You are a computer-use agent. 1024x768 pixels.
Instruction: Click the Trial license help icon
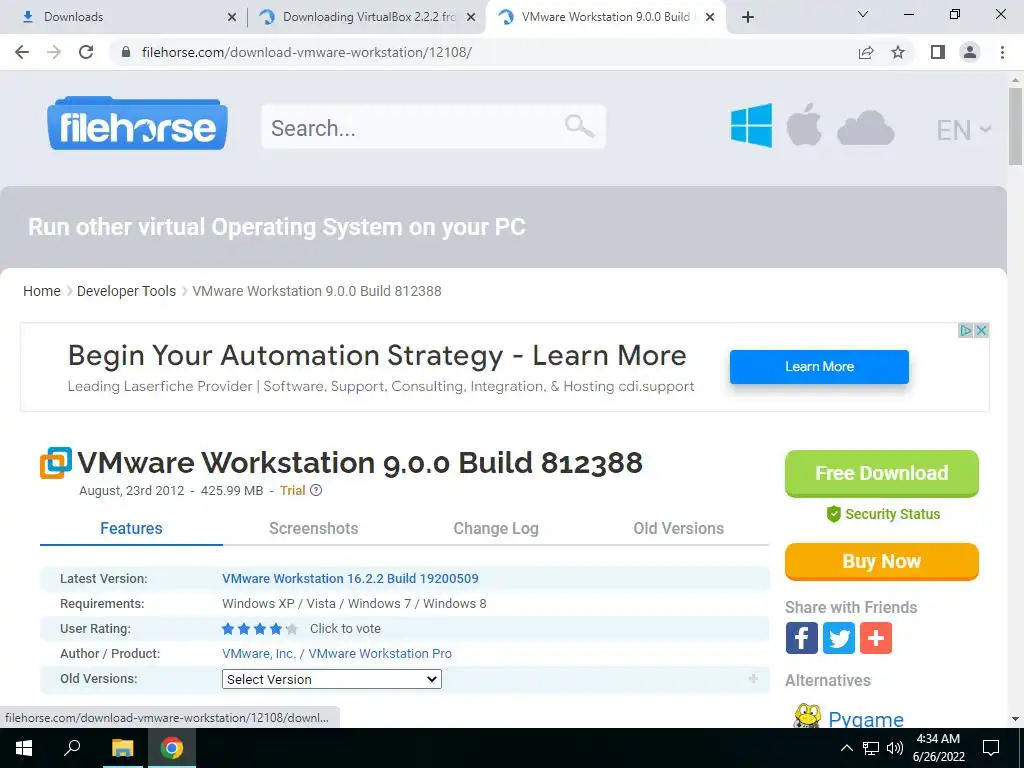coord(316,490)
